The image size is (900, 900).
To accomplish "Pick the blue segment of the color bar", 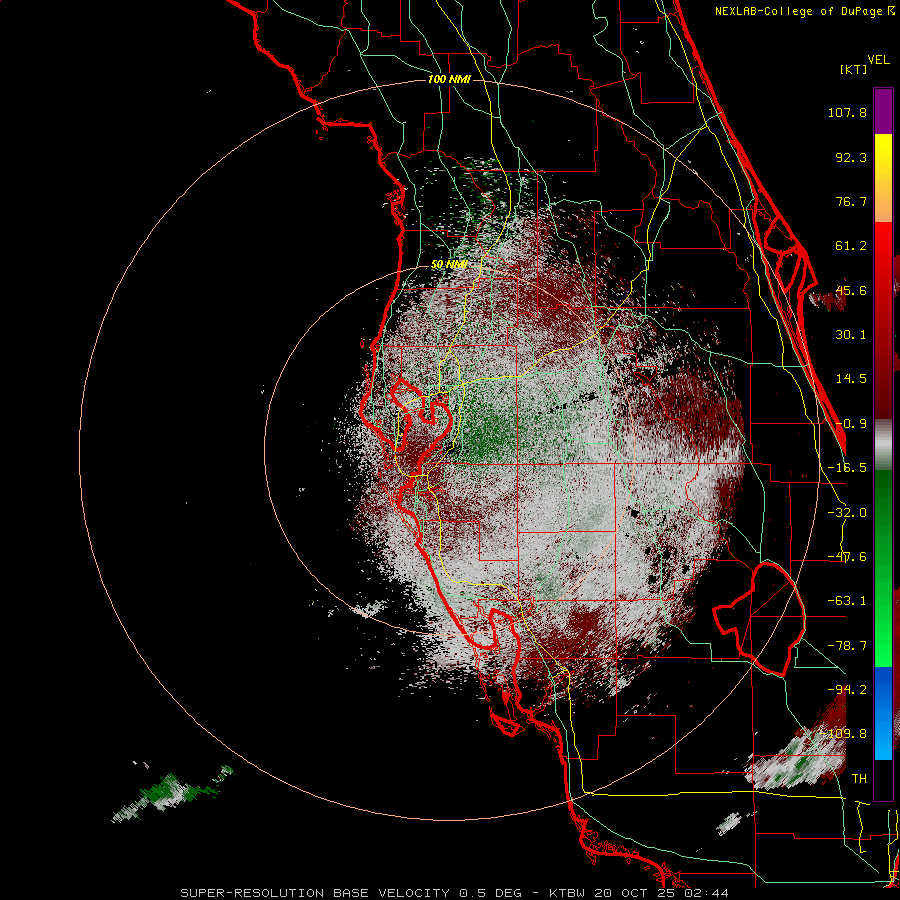I will [x=883, y=713].
